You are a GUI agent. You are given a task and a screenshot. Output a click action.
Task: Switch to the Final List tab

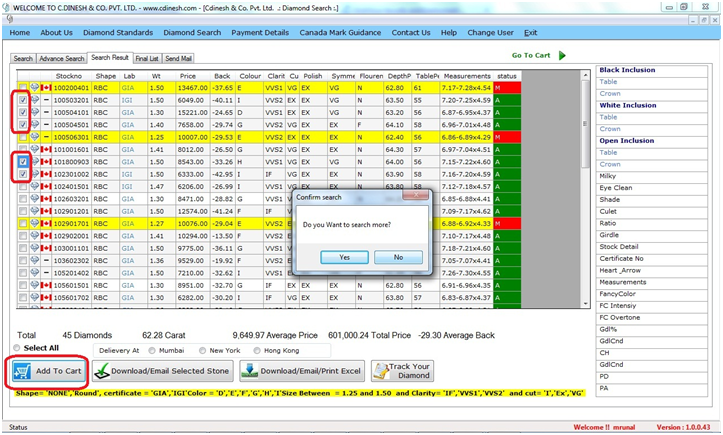pyautogui.click(x=147, y=59)
